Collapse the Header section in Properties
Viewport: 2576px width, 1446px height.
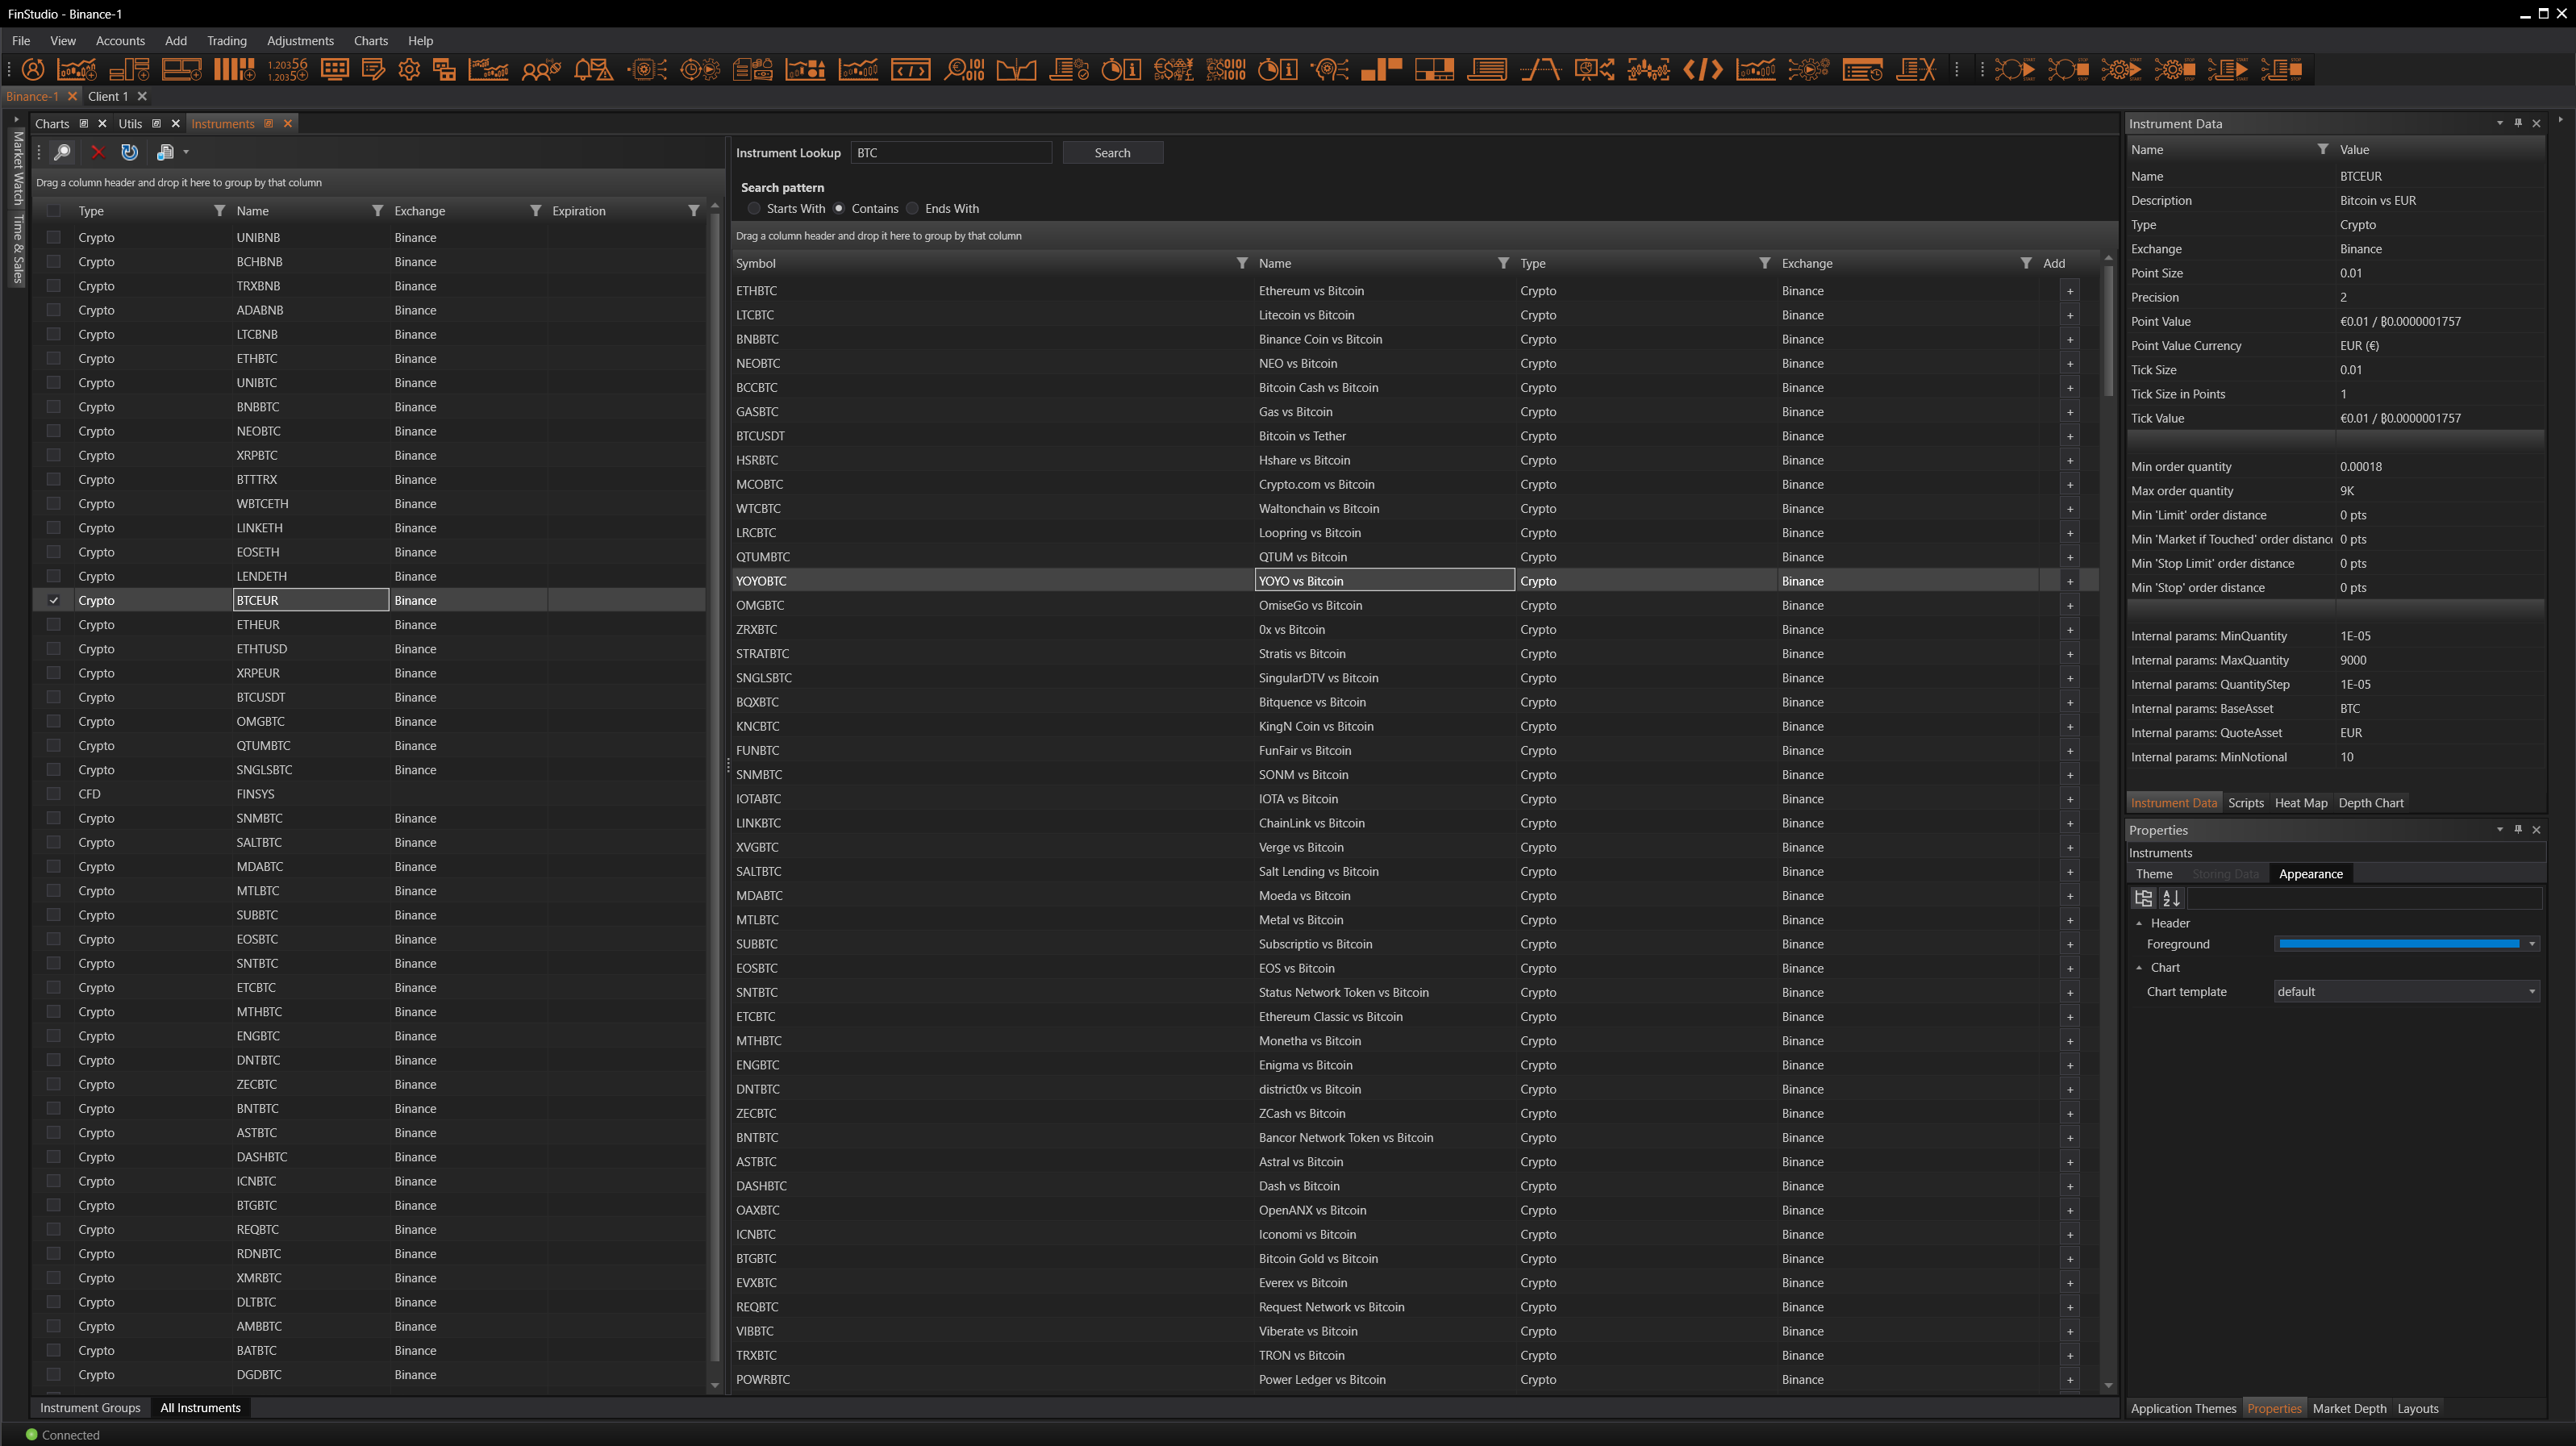pyautogui.click(x=2139, y=923)
